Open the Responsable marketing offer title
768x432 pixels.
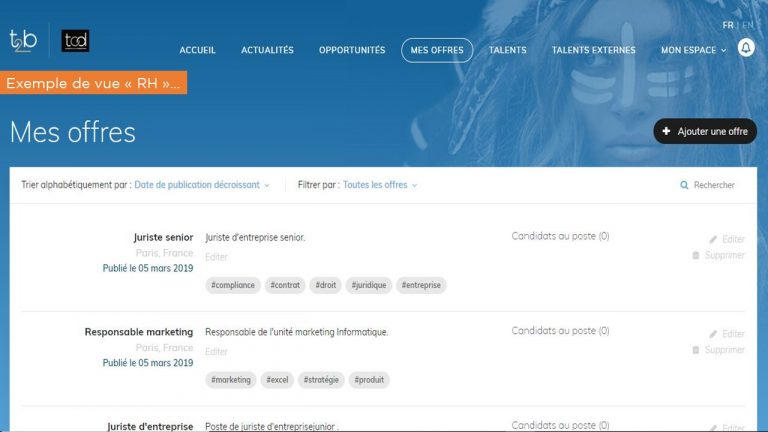(139, 332)
